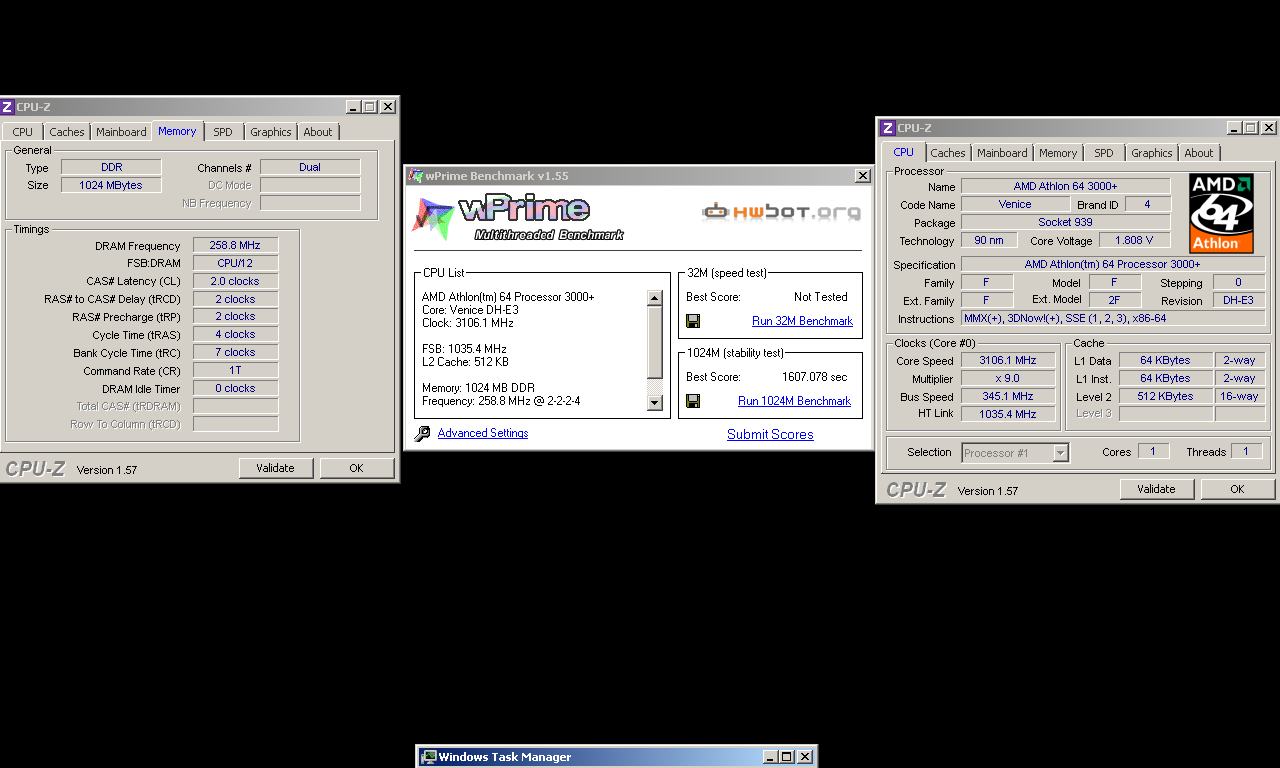This screenshot has width=1280, height=768.
Task: Select the SPD tab in the left CPU-Z window
Action: 223,132
